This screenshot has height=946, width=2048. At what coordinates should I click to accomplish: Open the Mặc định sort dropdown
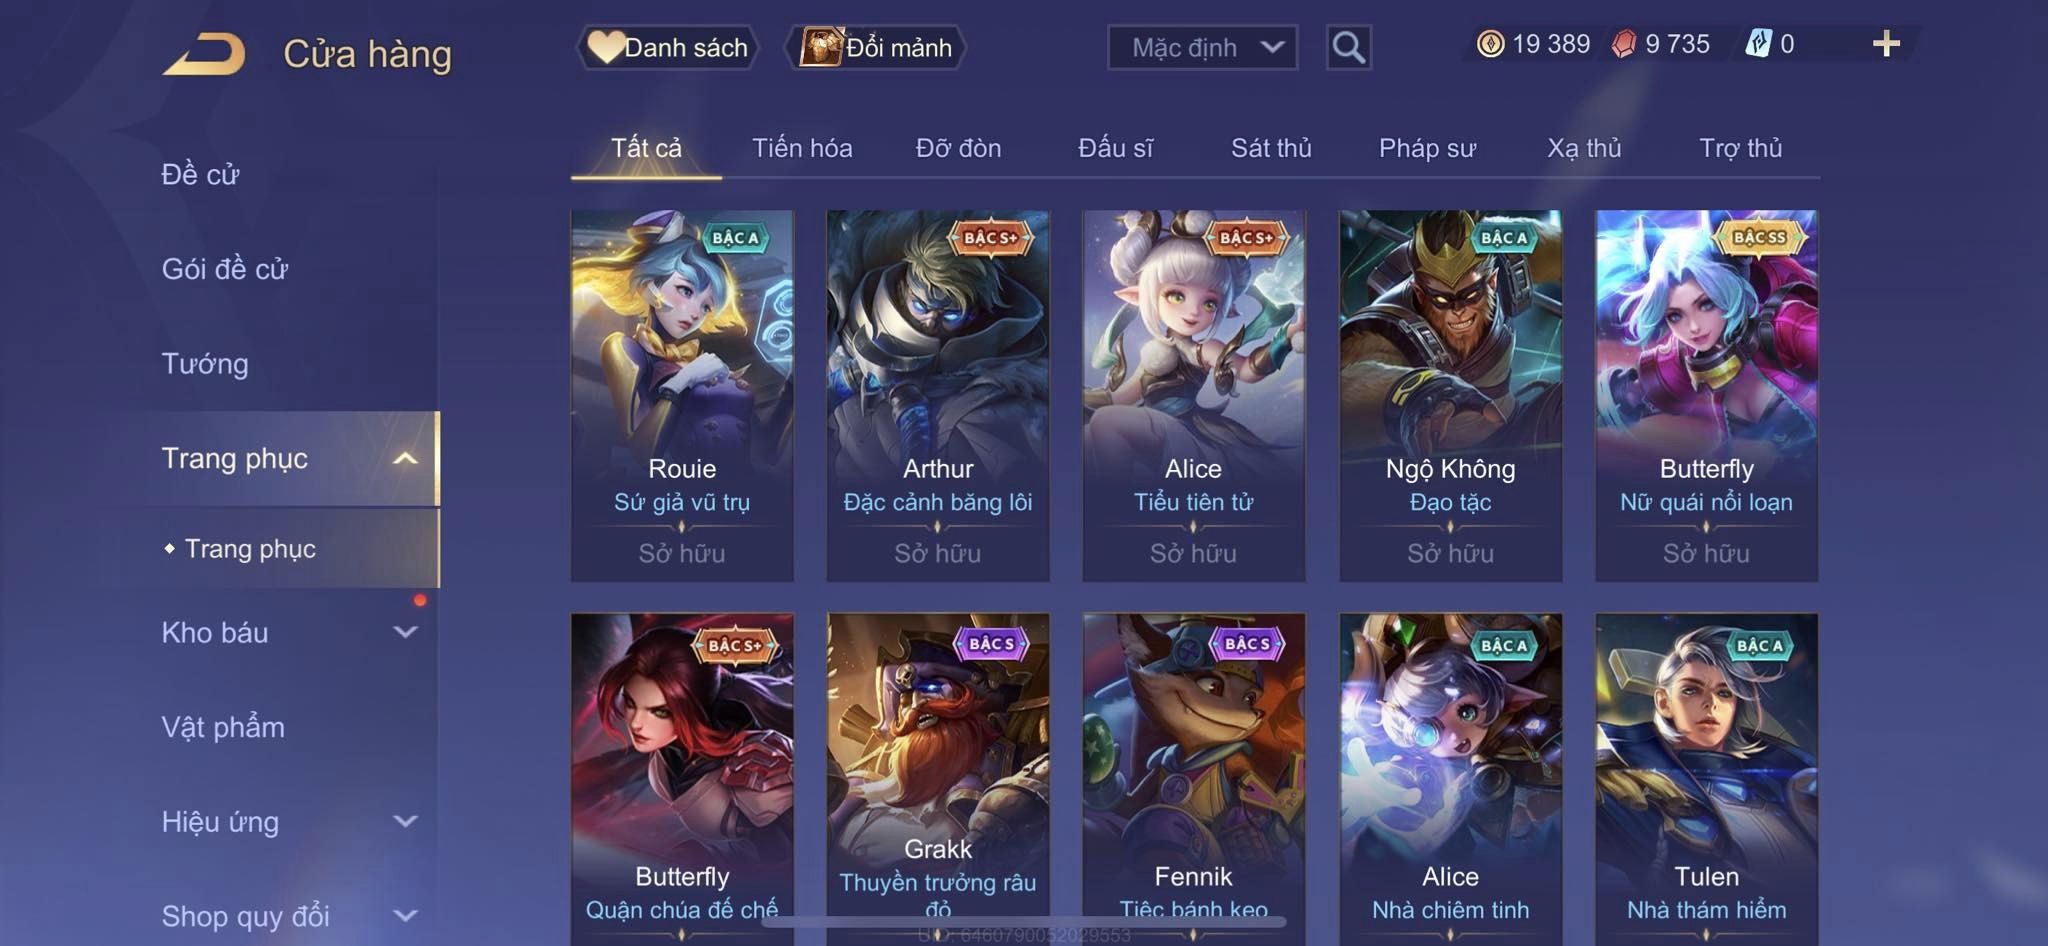[1202, 47]
